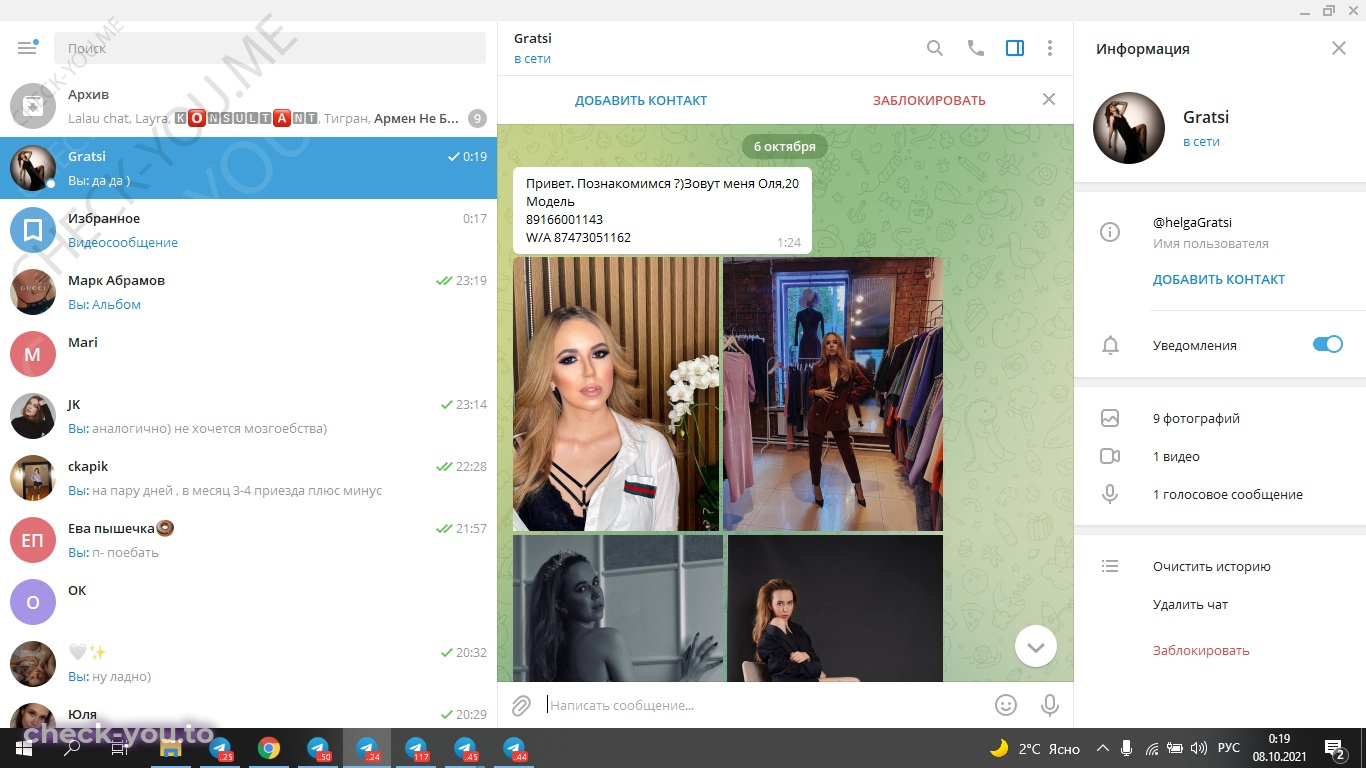Open the Windows Start menu
The height and width of the screenshot is (768, 1366).
pyautogui.click(x=24, y=748)
